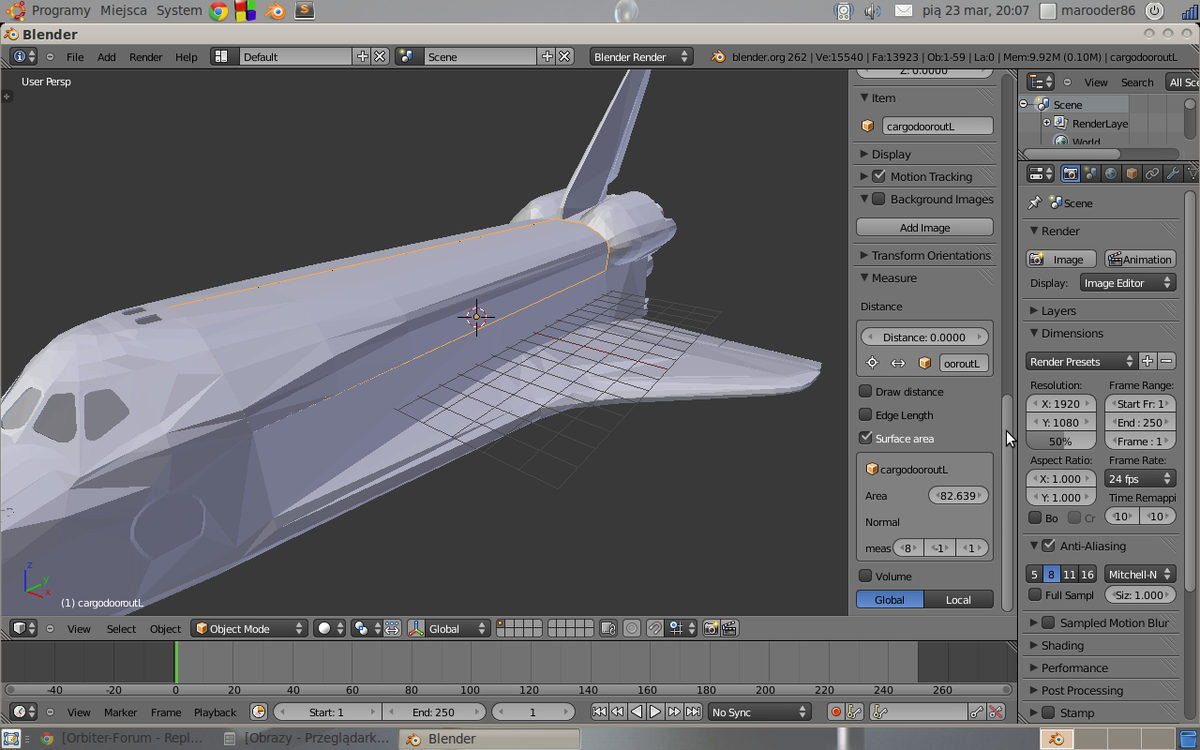This screenshot has height=750, width=1200.
Task: Play the animation forward
Action: pos(655,712)
